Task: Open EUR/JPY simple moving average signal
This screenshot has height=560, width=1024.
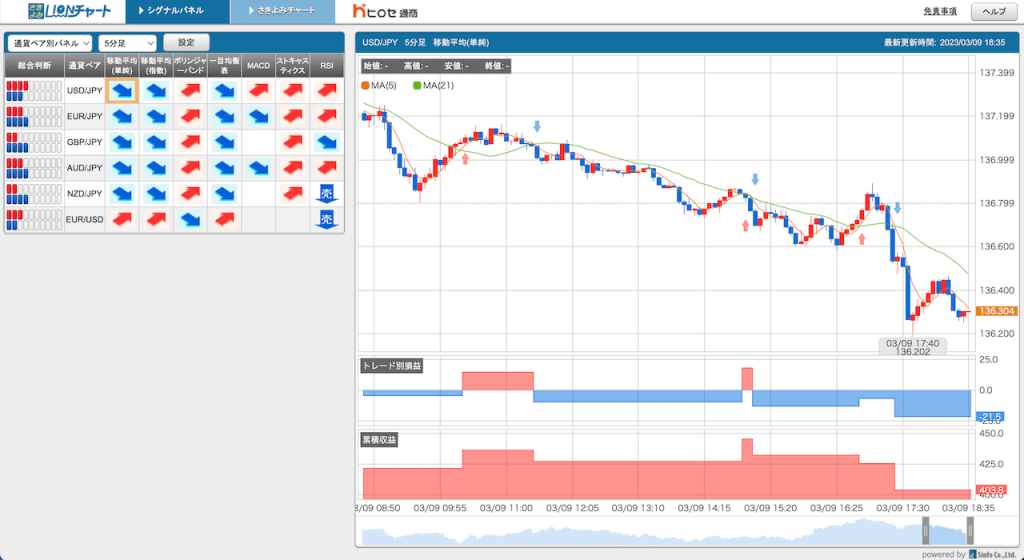Action: [x=122, y=117]
